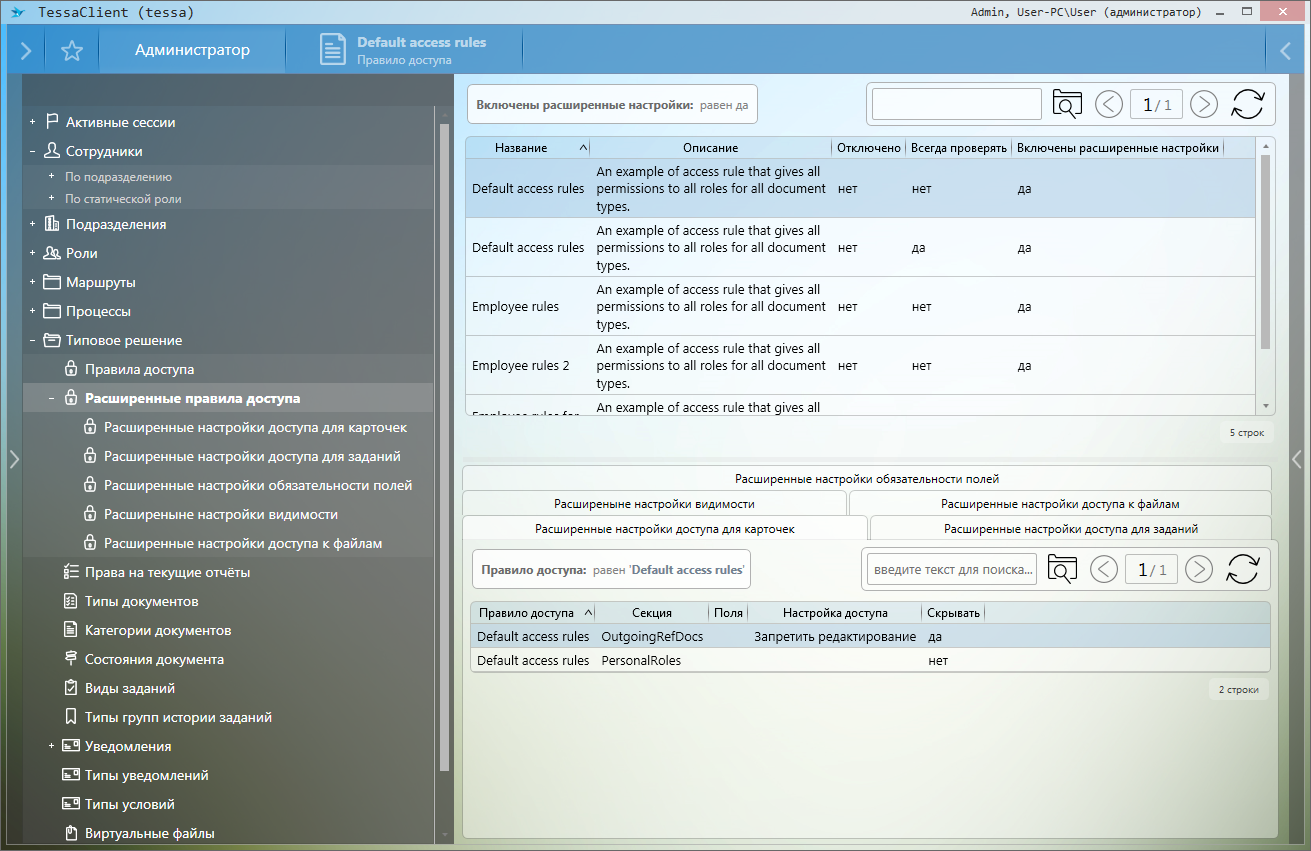Image resolution: width=1311 pixels, height=851 pixels.
Task: Click the Default access rules document icon
Action: click(333, 50)
